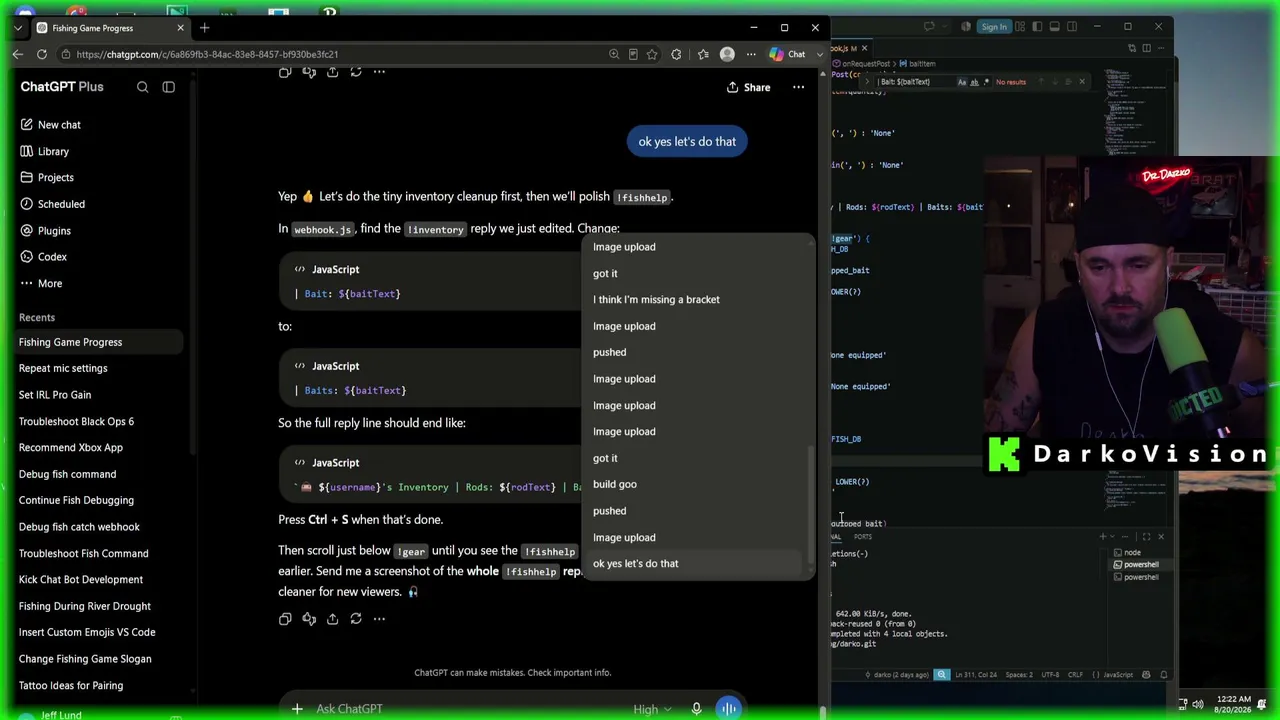The image size is (1280, 720).
Task: Open three-dot conversation options beside Share
Action: point(798,87)
